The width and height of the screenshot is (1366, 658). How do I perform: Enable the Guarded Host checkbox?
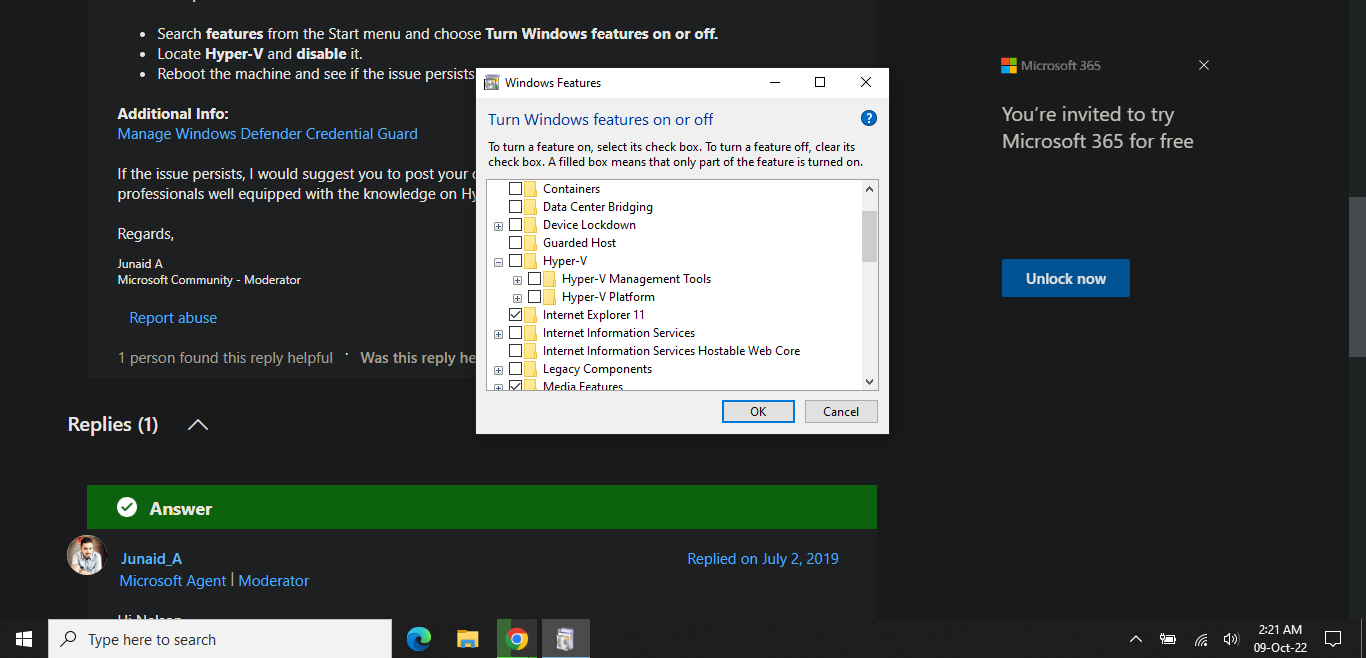[515, 243]
